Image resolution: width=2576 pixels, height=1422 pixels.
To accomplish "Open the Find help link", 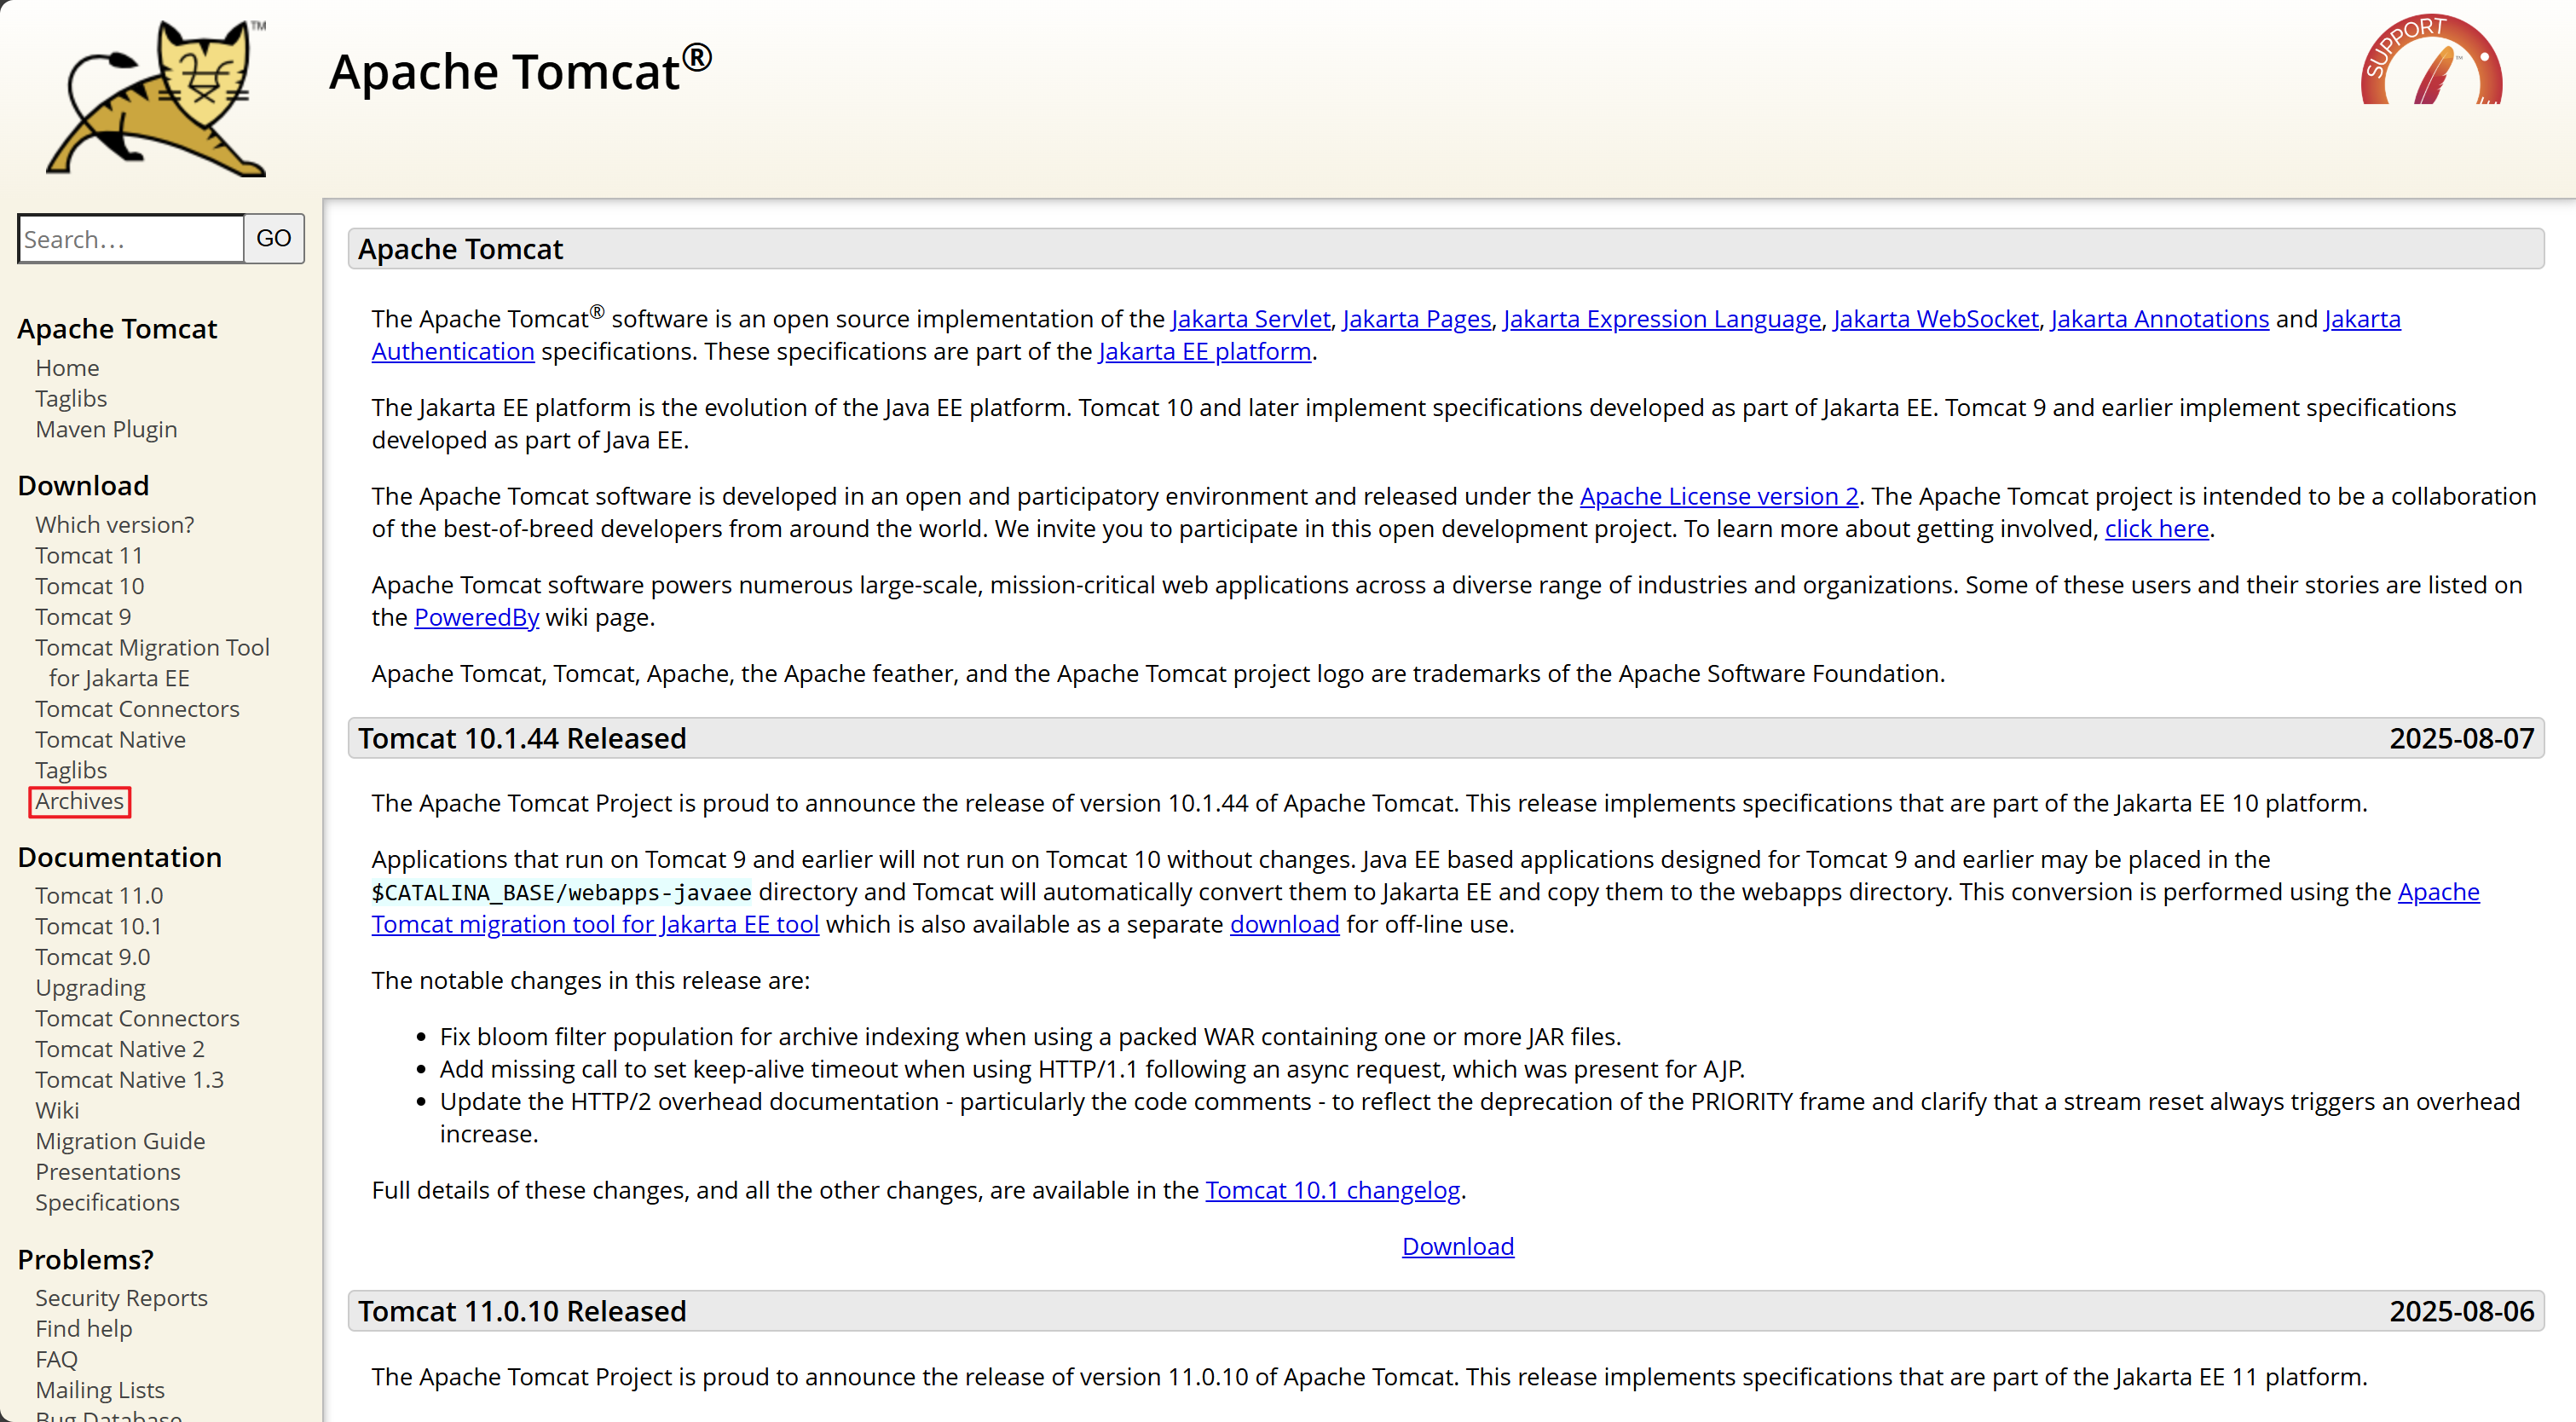I will [83, 1329].
